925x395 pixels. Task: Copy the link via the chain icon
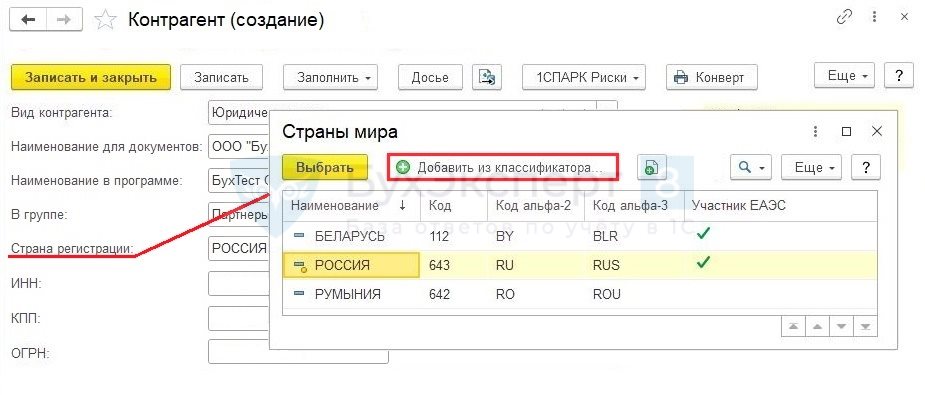pos(845,18)
